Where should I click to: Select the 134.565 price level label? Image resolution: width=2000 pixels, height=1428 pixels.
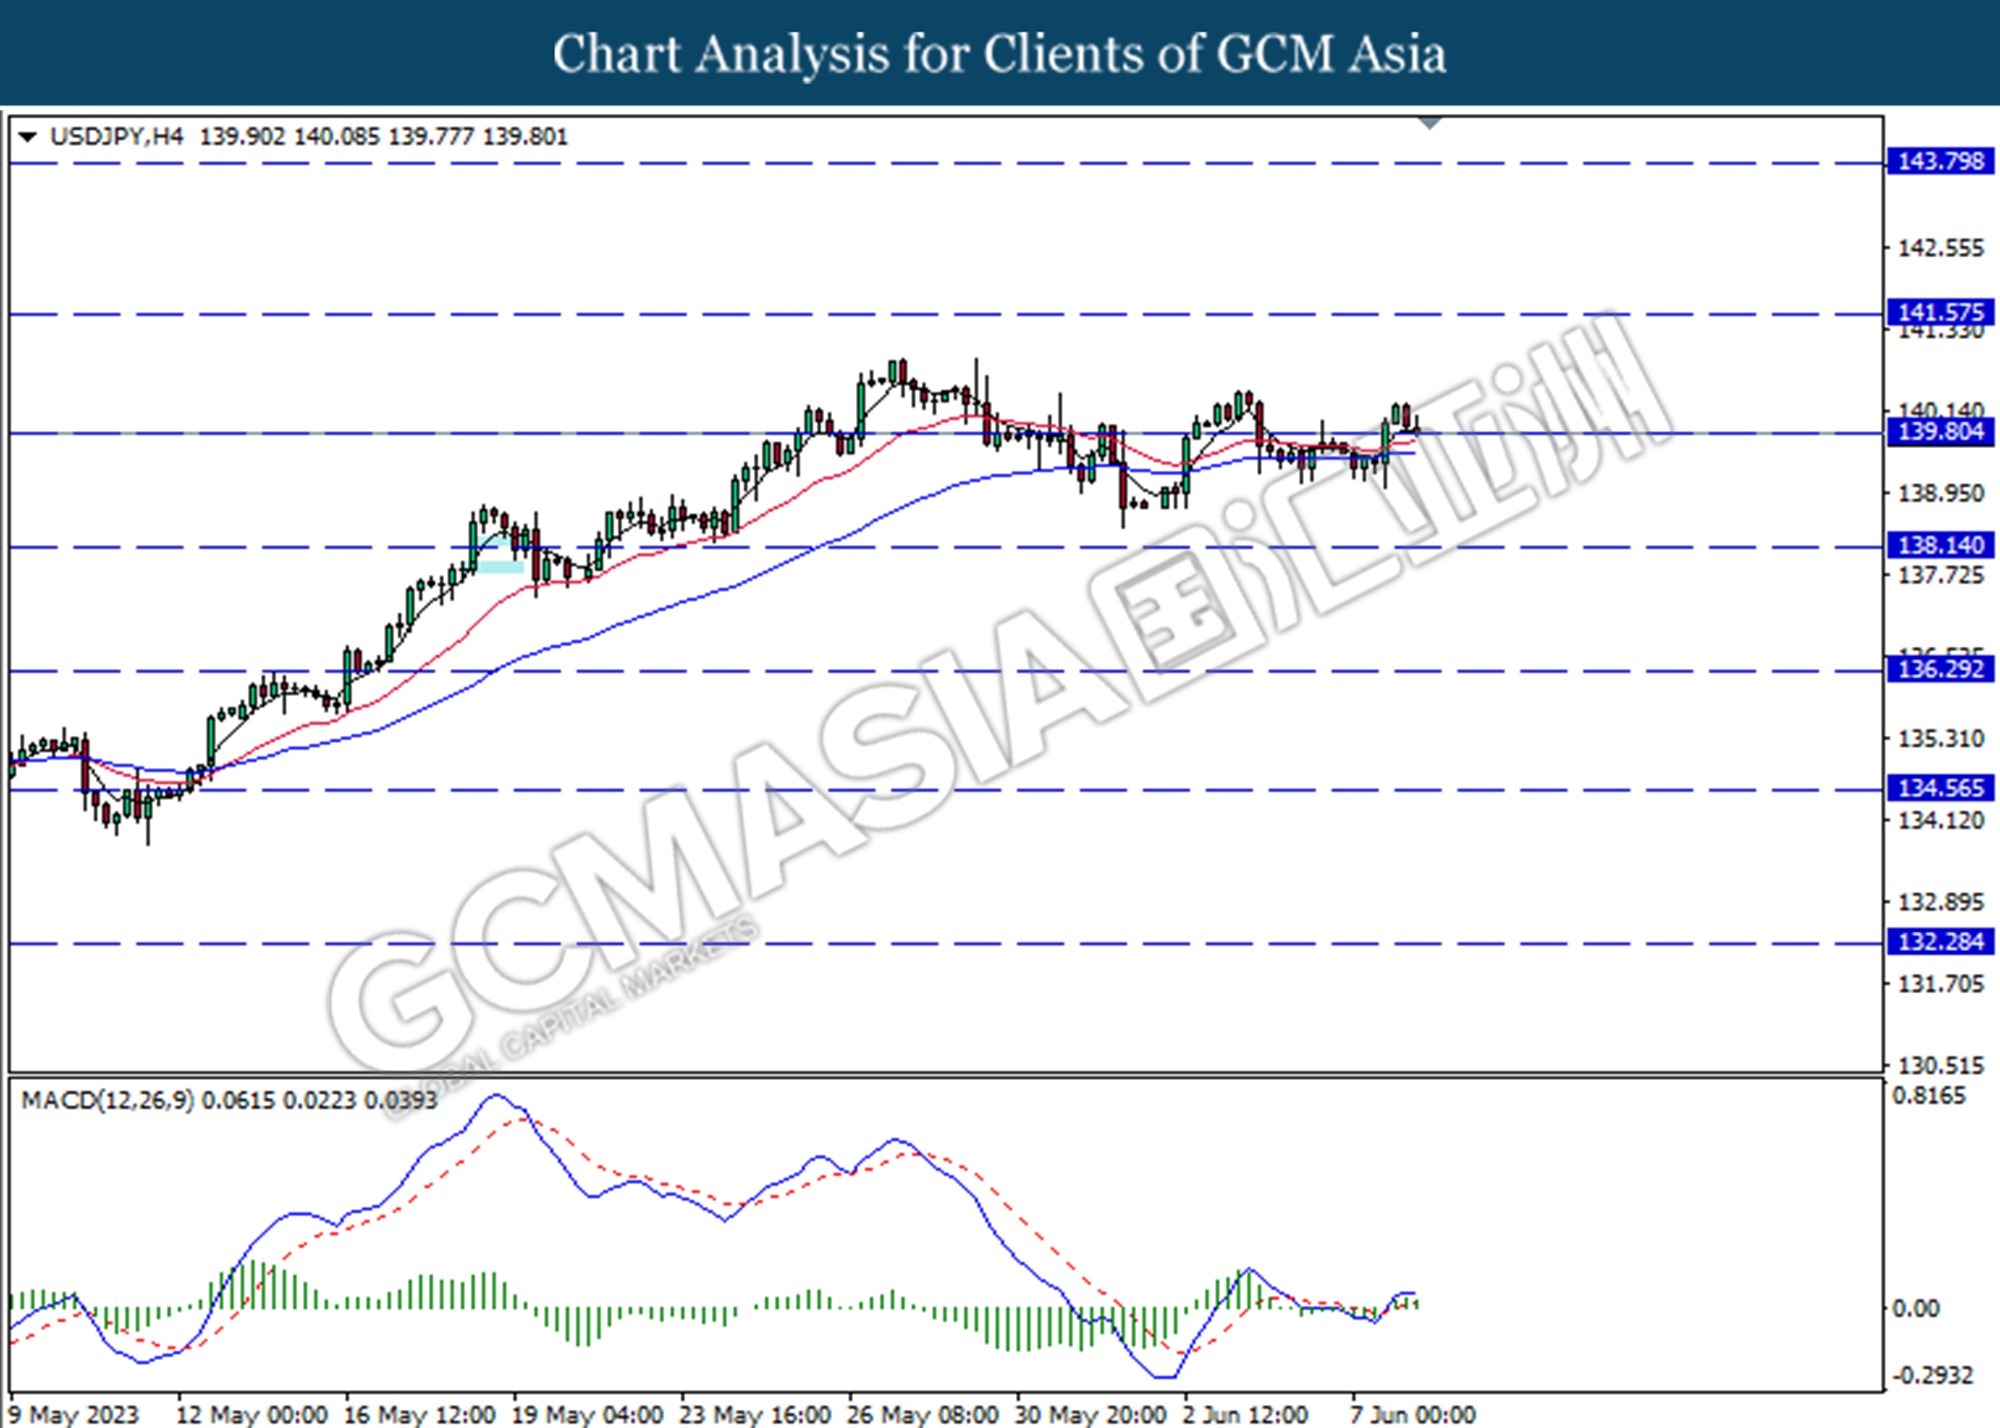click(x=1940, y=788)
